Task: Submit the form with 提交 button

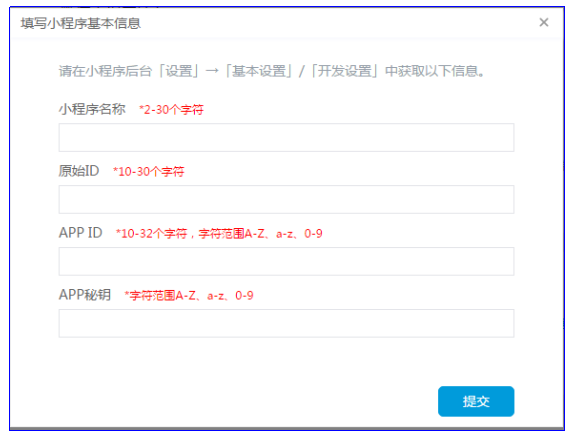Action: 476,401
